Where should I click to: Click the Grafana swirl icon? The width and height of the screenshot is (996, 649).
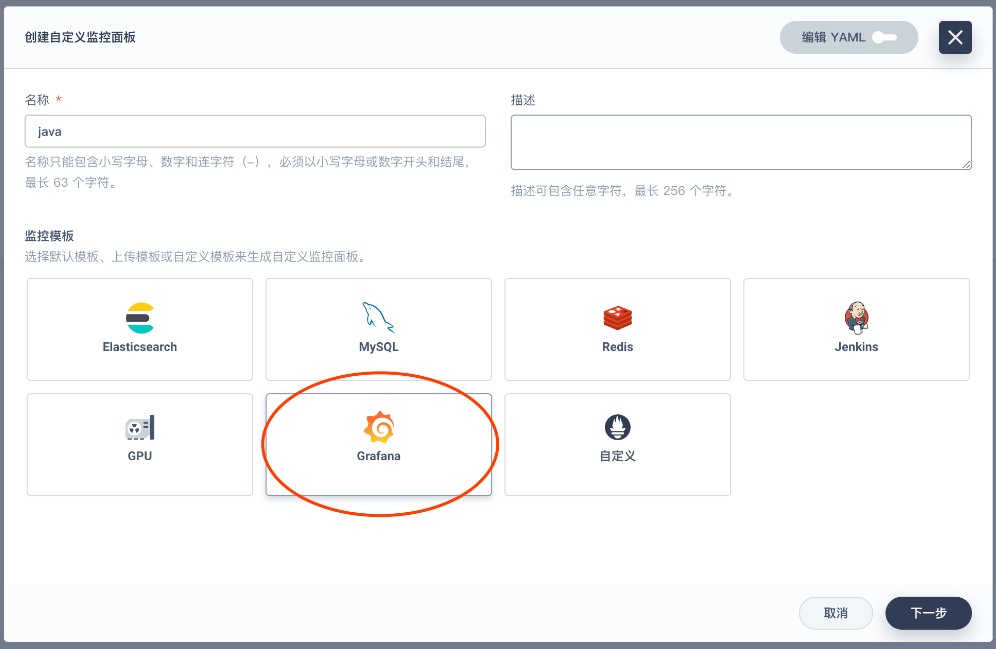pyautogui.click(x=379, y=427)
